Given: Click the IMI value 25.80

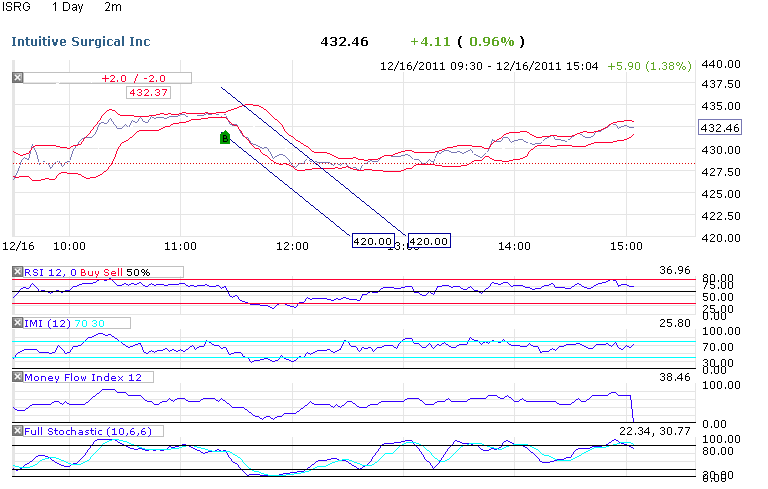Looking at the screenshot, I should [x=674, y=323].
